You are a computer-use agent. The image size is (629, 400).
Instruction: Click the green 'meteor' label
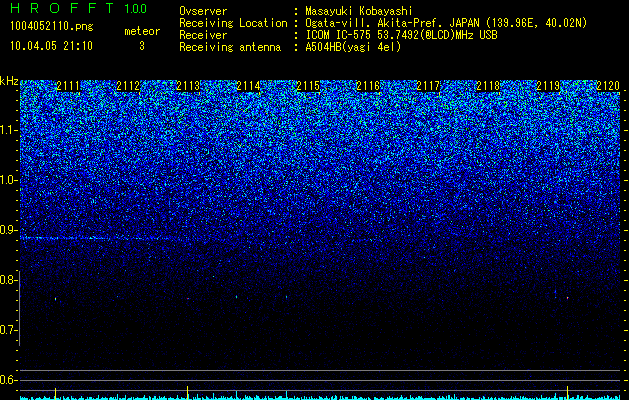click(x=142, y=31)
